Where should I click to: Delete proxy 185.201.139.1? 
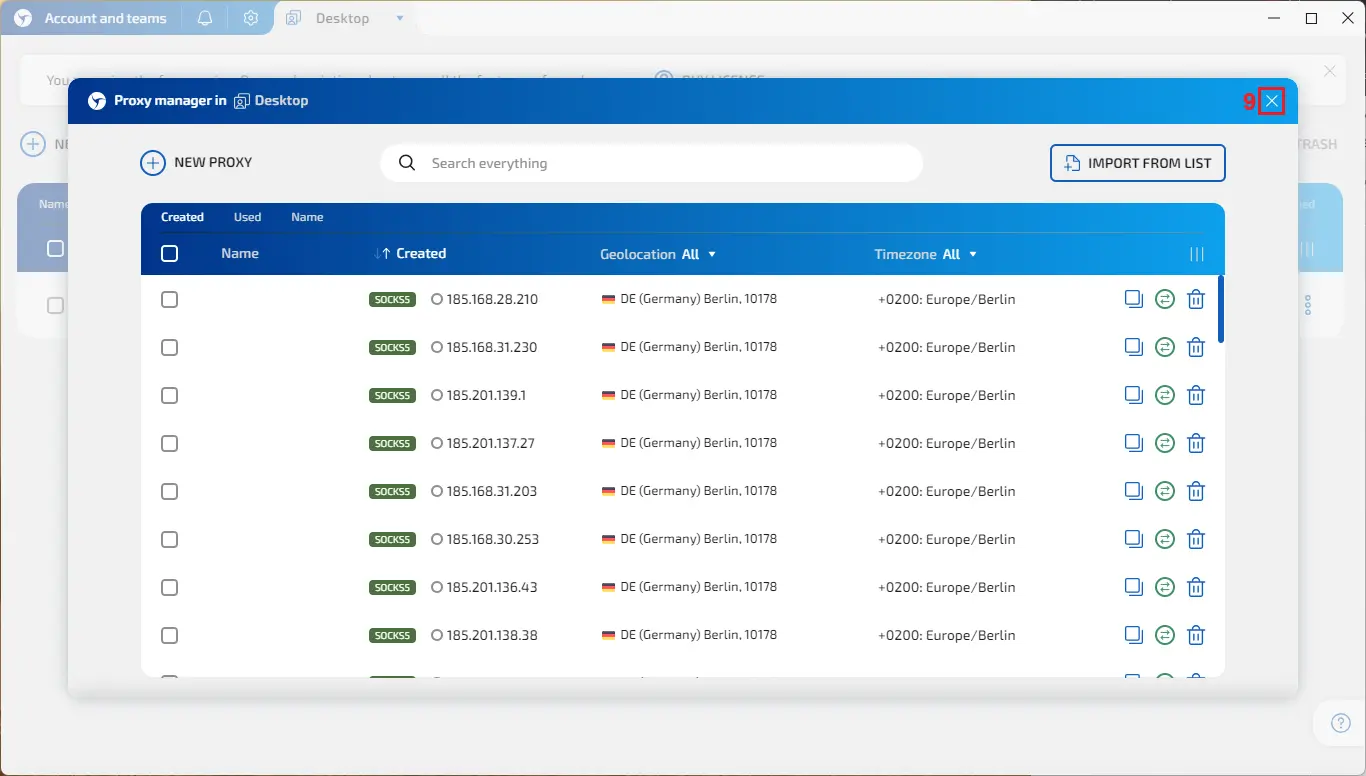point(1196,395)
